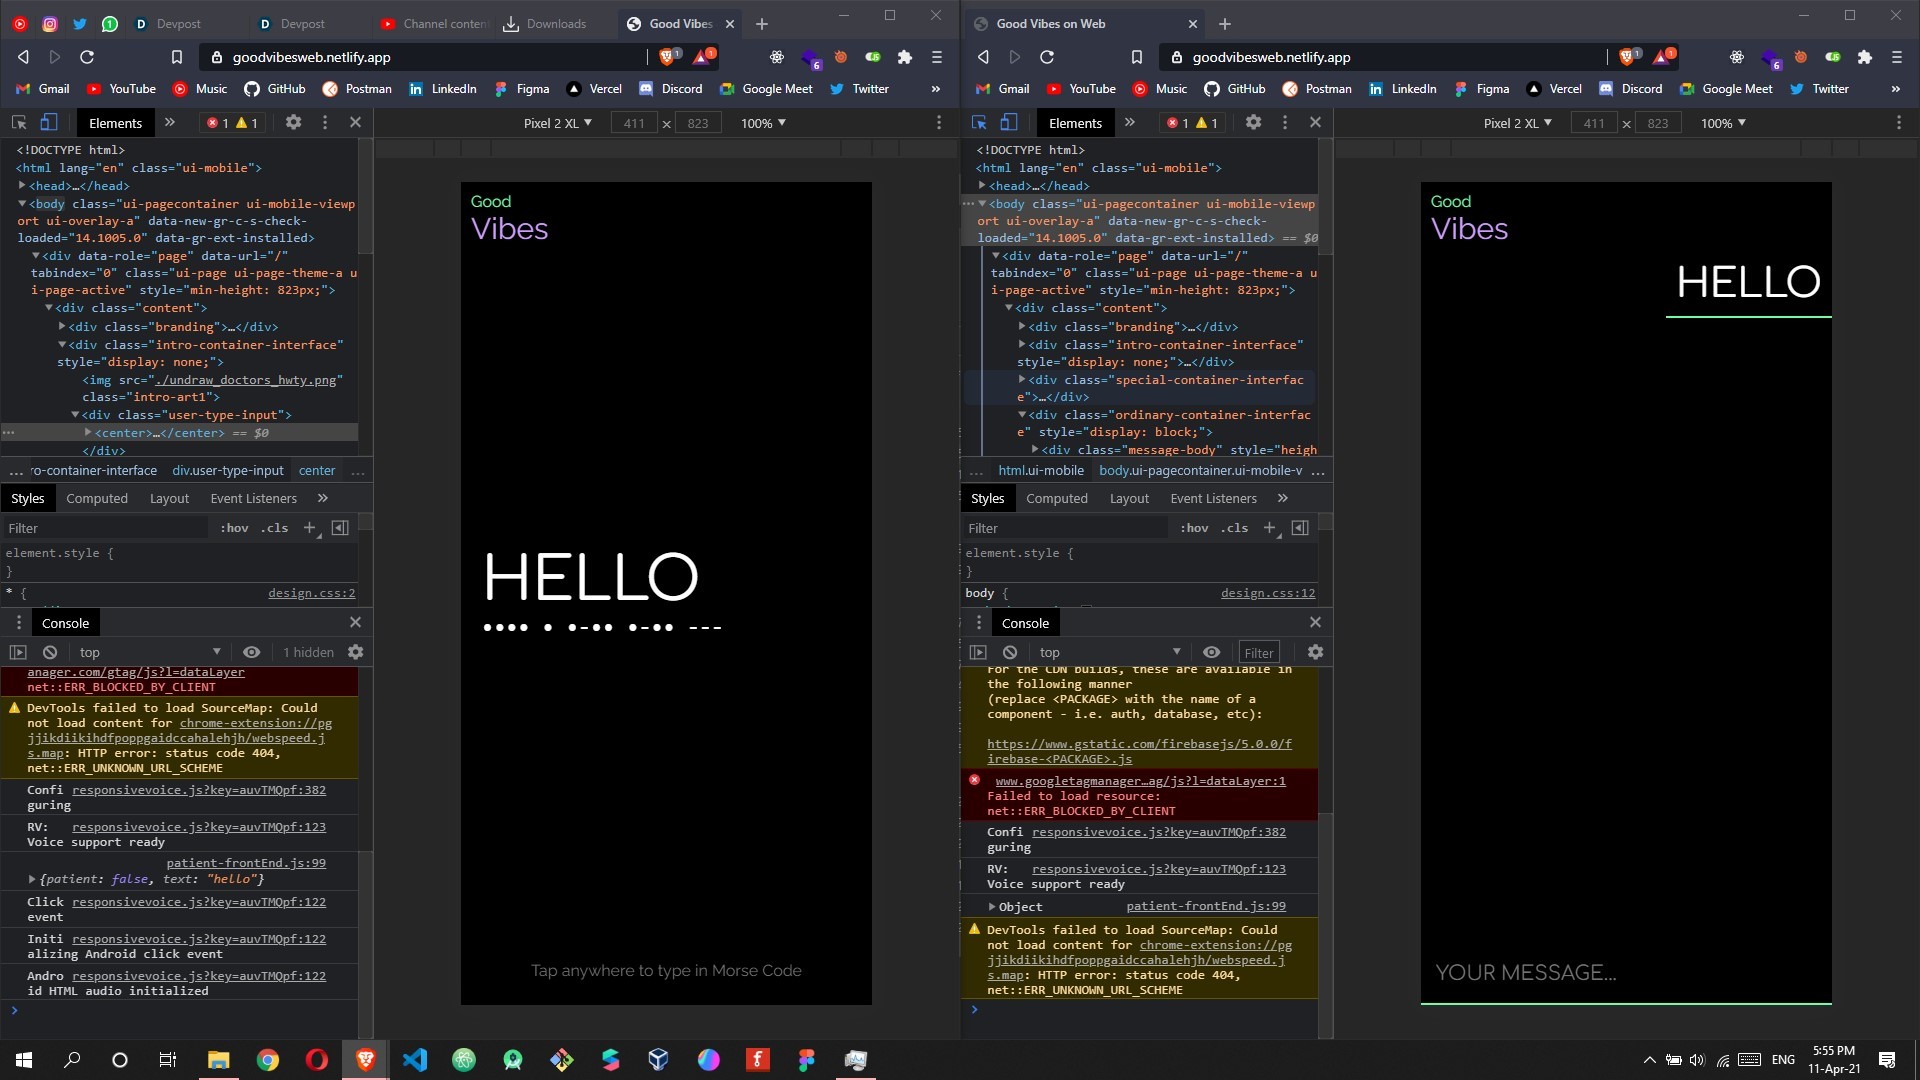Screen dimensions: 1920x1080
Task: Expand the special-container-interface div node
Action: [1022, 380]
